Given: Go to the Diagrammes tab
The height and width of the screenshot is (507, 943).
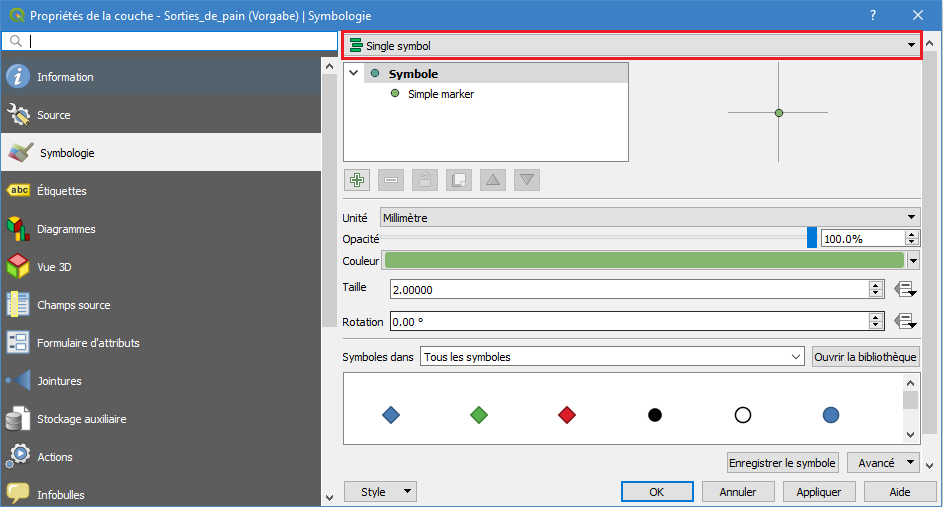Looking at the screenshot, I should click(x=161, y=229).
